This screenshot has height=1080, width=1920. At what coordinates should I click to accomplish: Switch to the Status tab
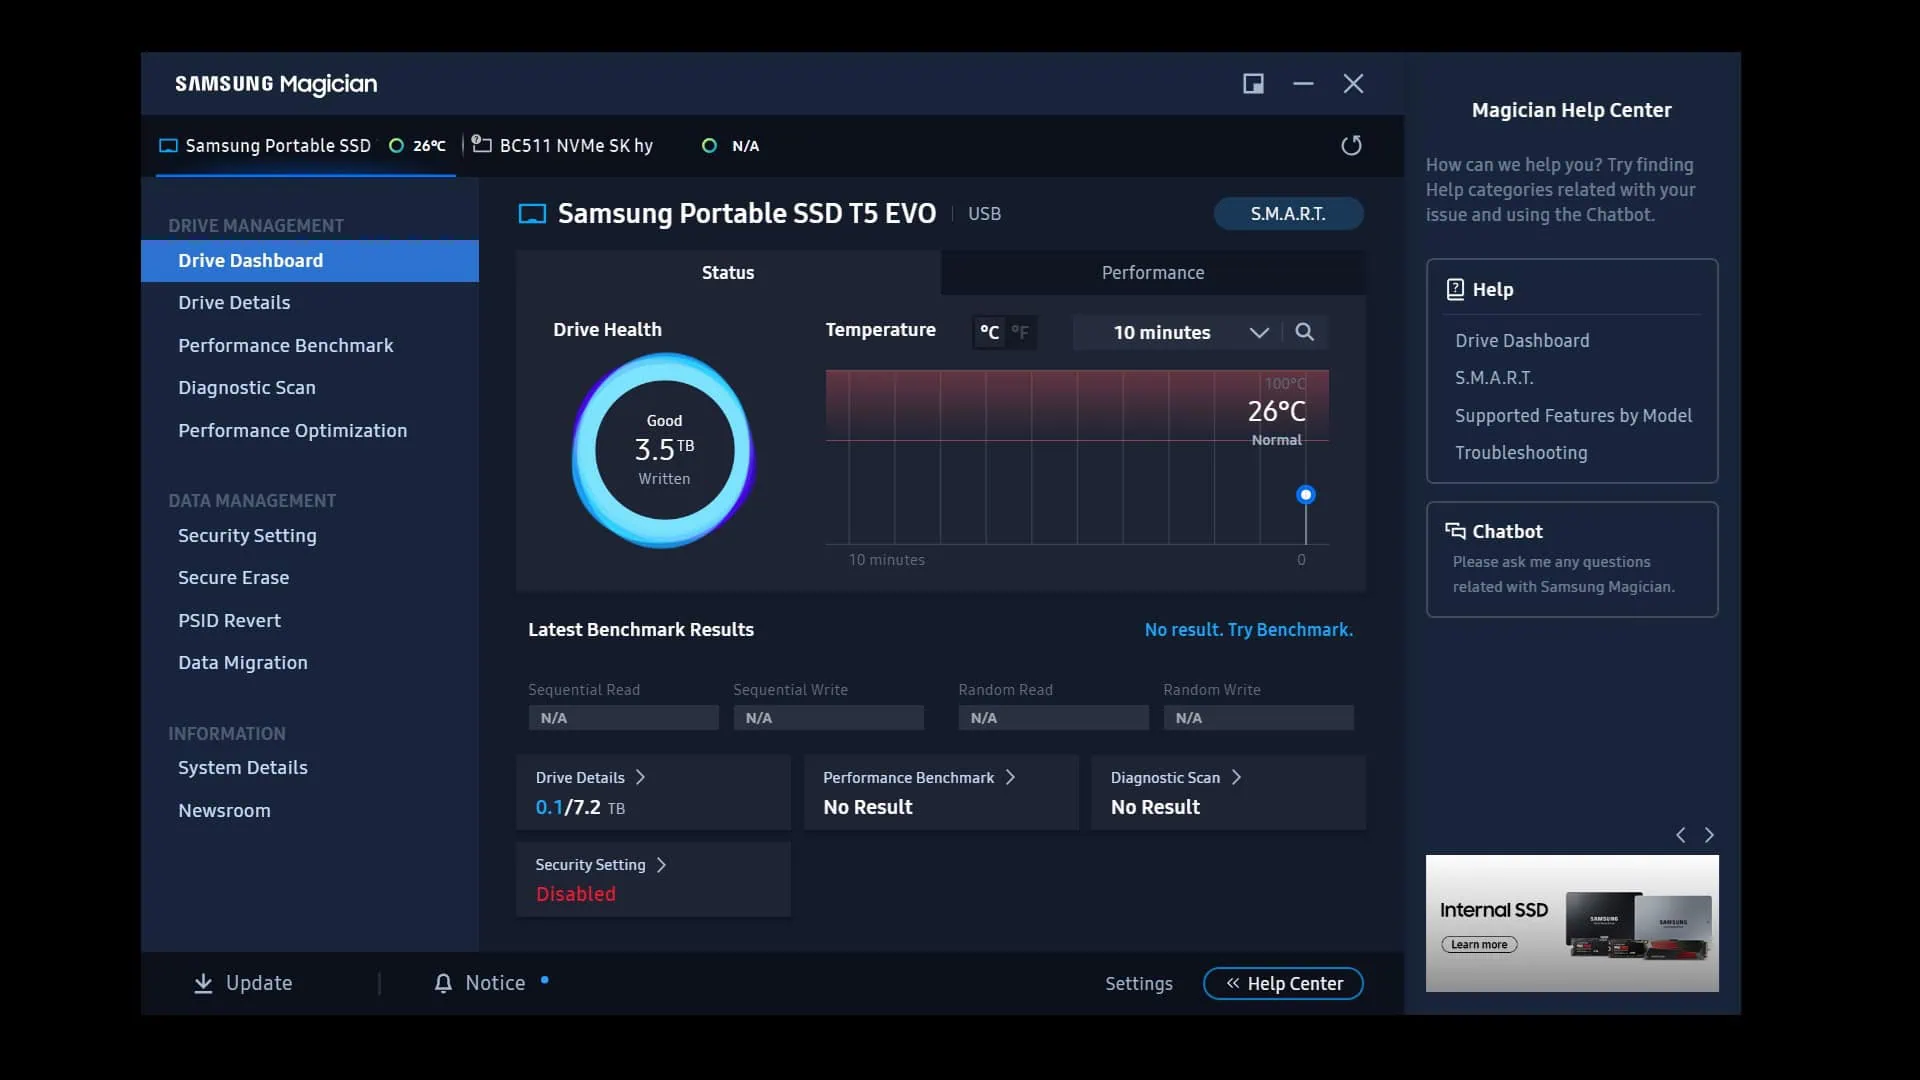(728, 272)
